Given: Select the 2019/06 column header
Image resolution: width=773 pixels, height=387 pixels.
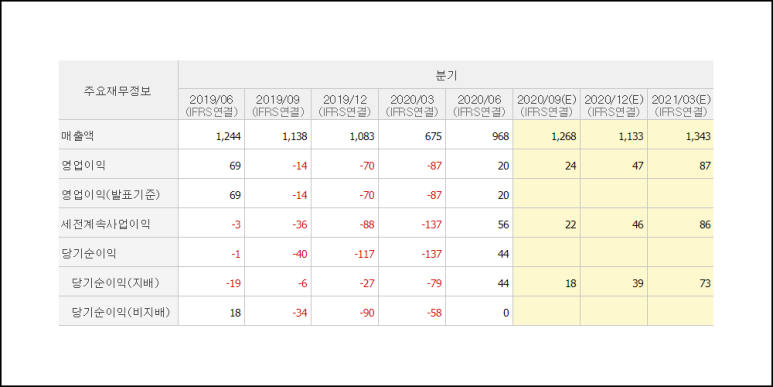Looking at the screenshot, I should tap(211, 105).
